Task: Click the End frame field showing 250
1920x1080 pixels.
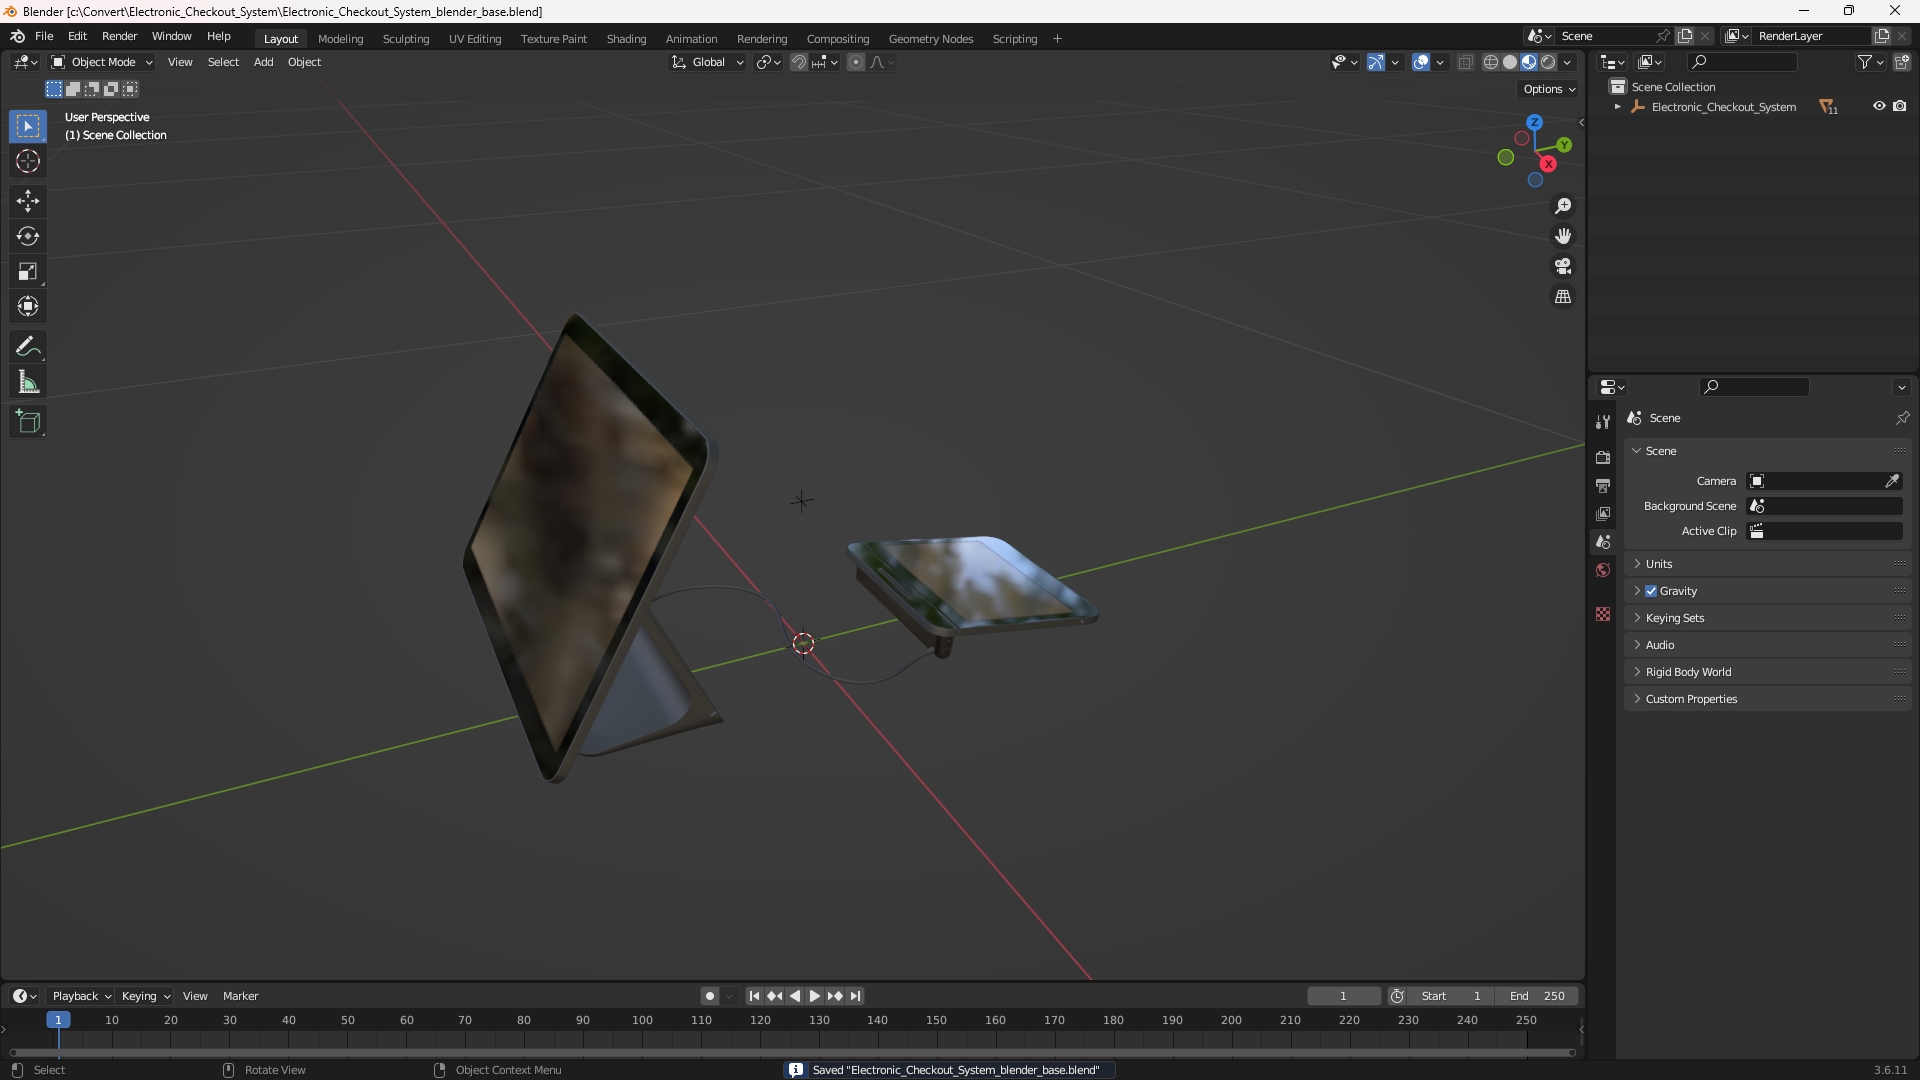Action: pyautogui.click(x=1536, y=996)
